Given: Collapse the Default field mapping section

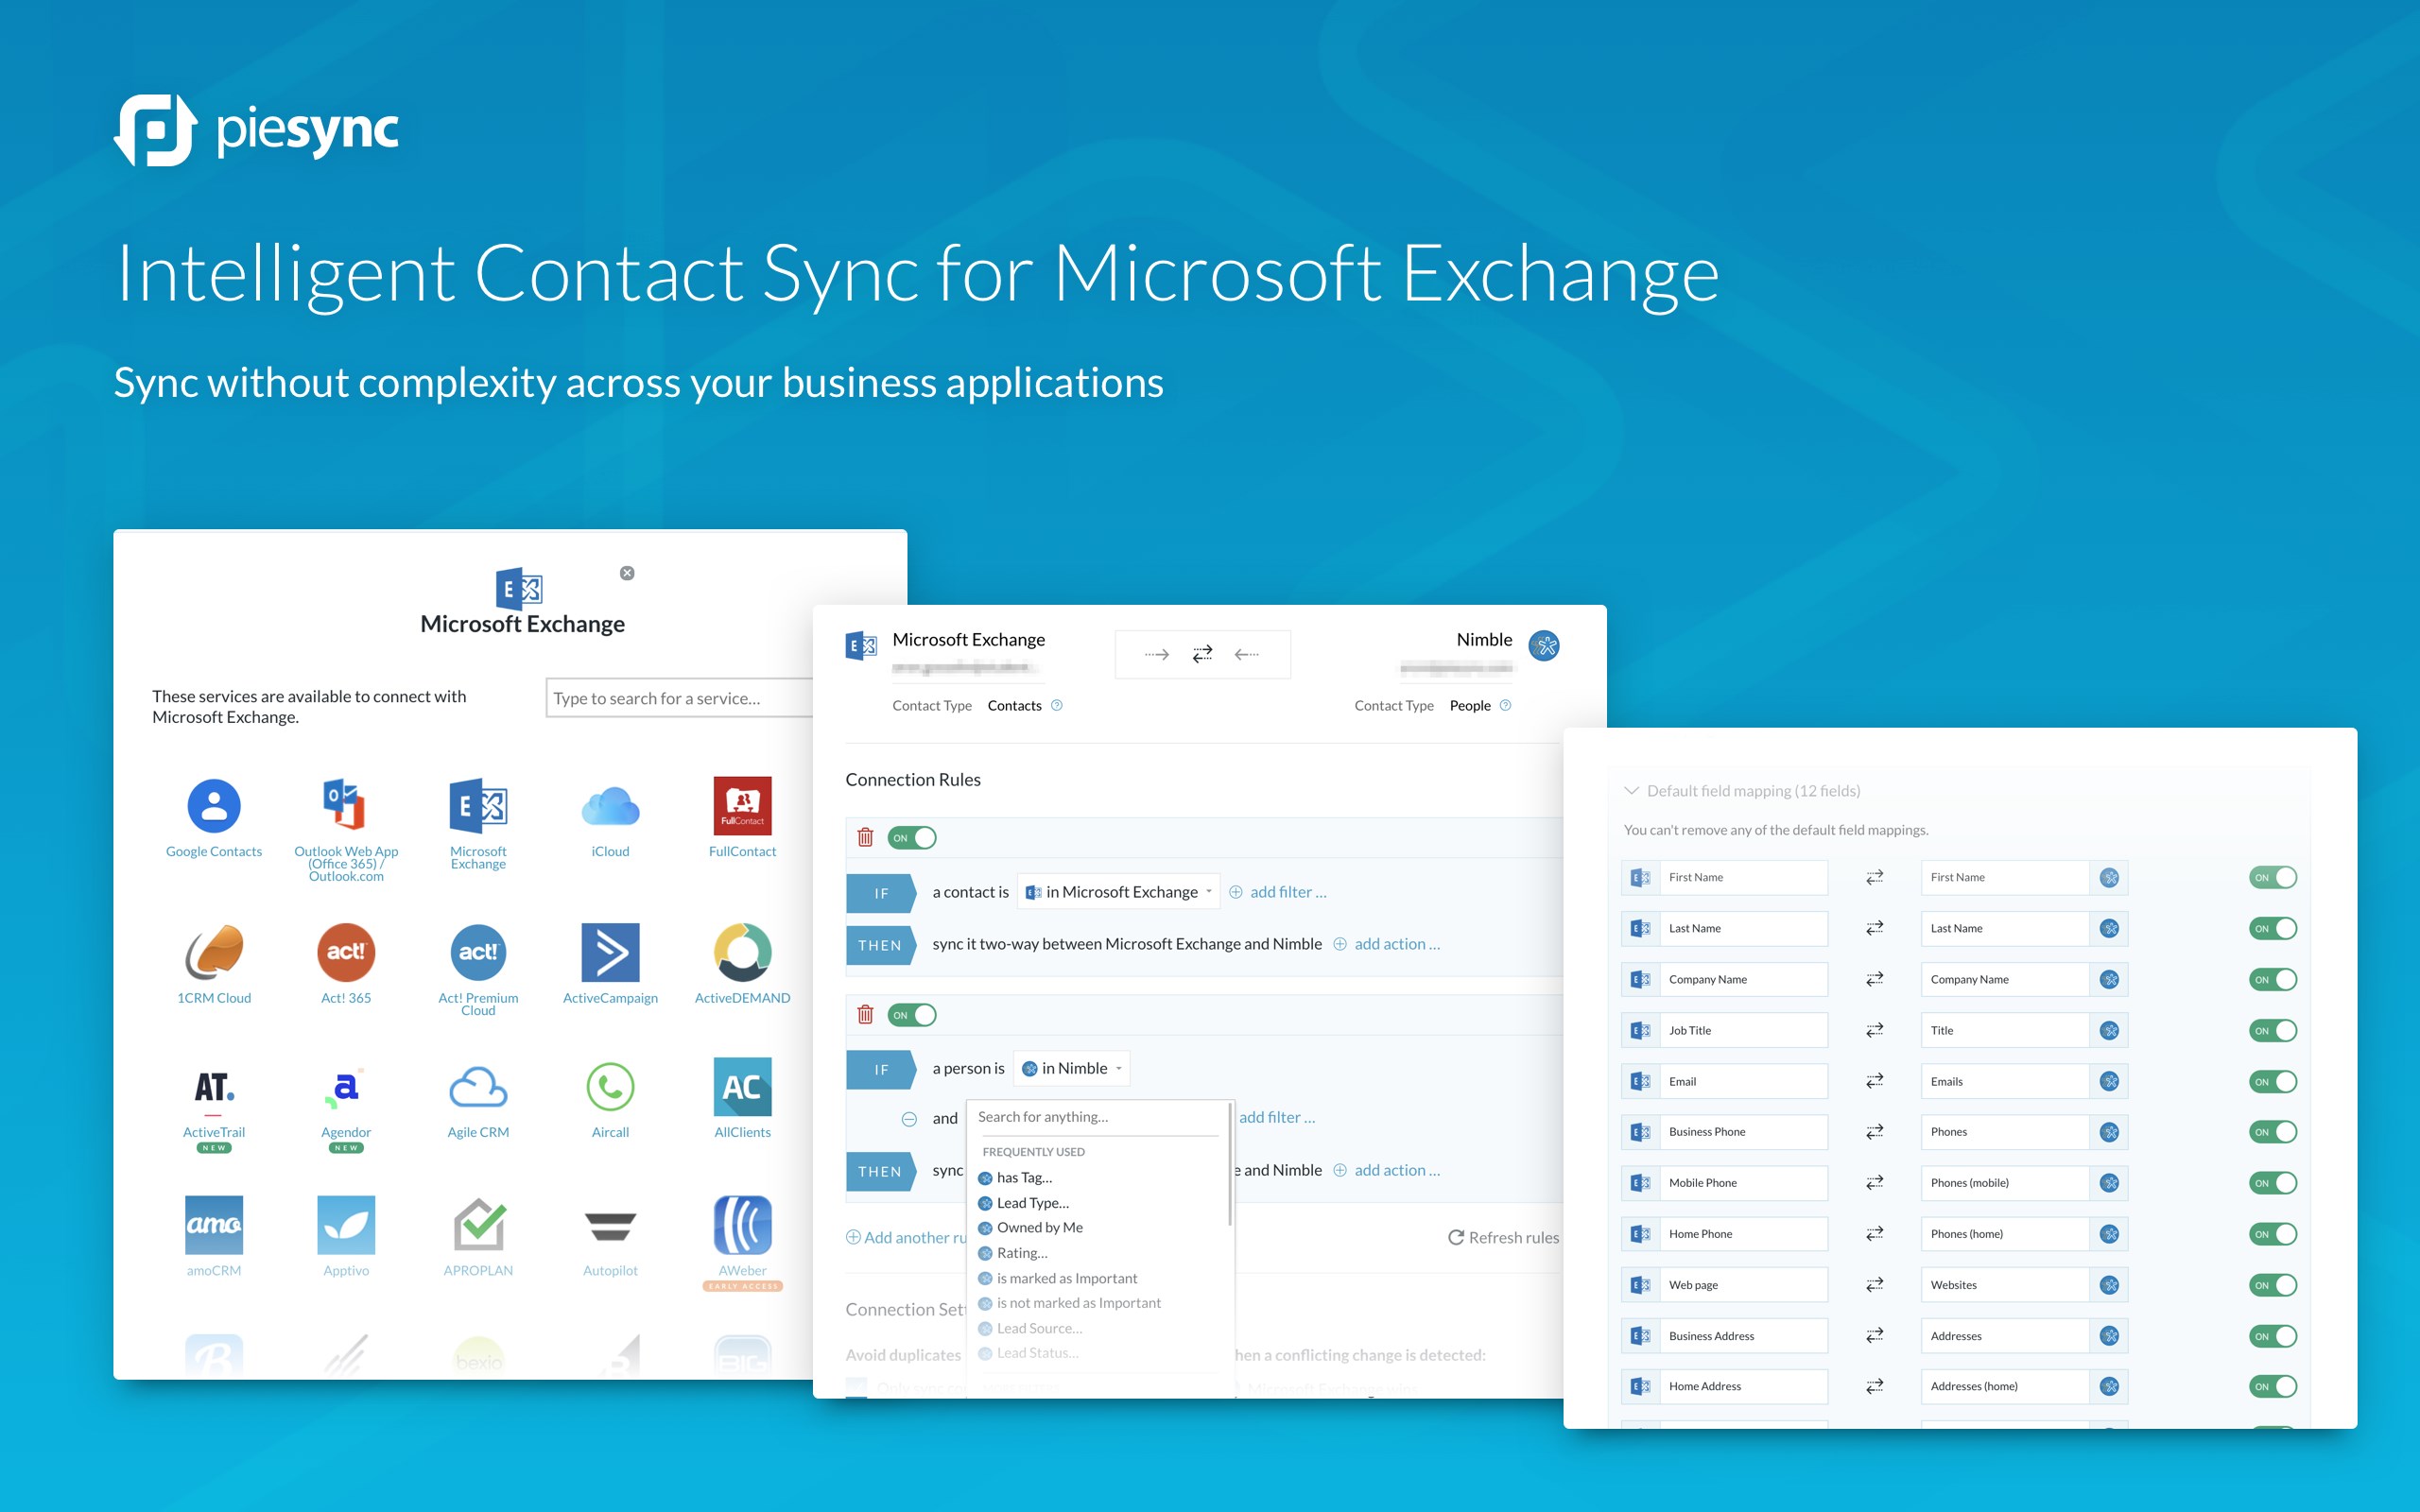Looking at the screenshot, I should click(x=1631, y=791).
